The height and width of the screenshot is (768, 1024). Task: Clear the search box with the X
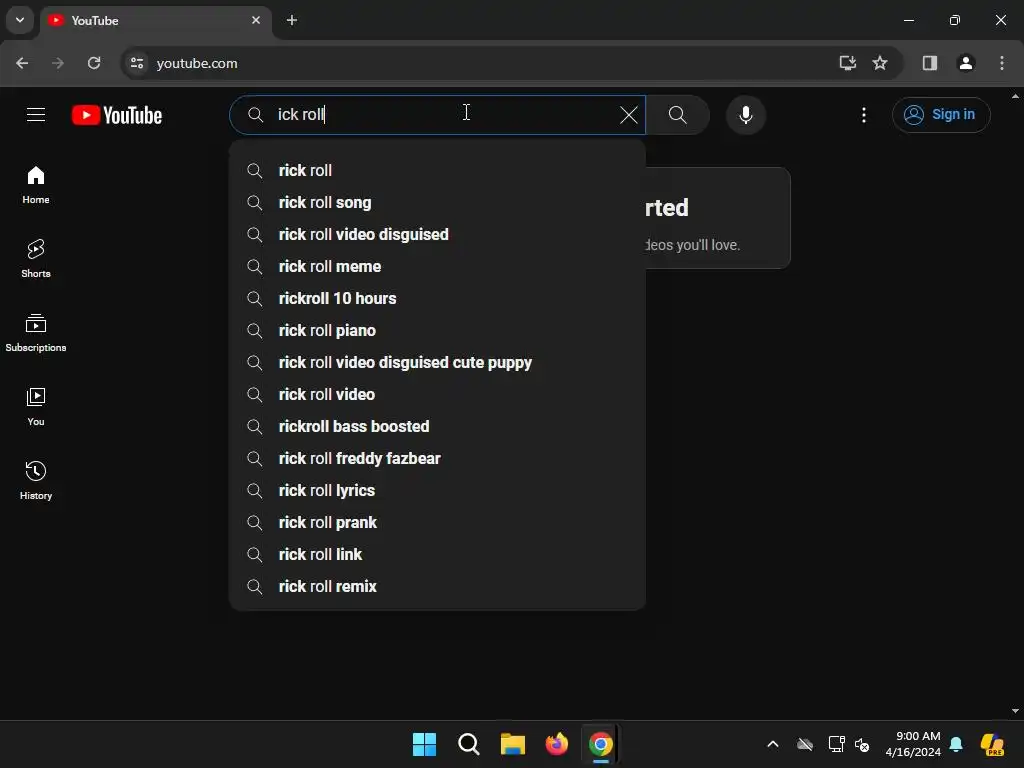[628, 115]
